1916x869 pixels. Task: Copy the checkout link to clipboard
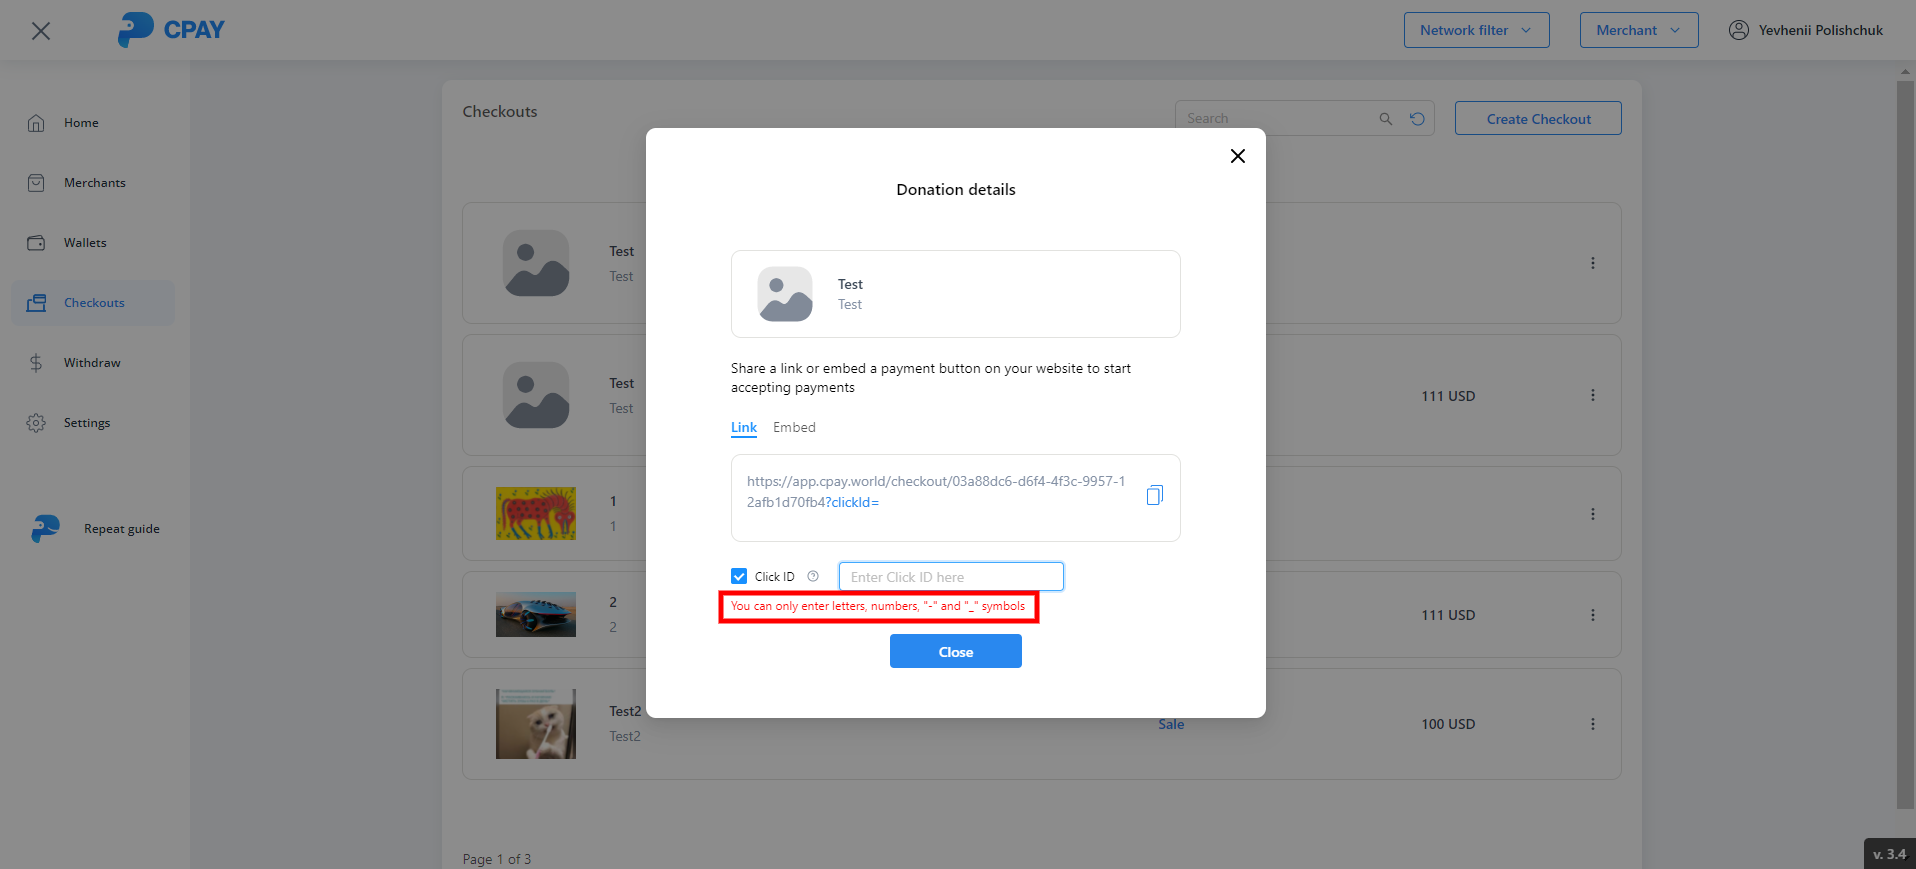1154,495
